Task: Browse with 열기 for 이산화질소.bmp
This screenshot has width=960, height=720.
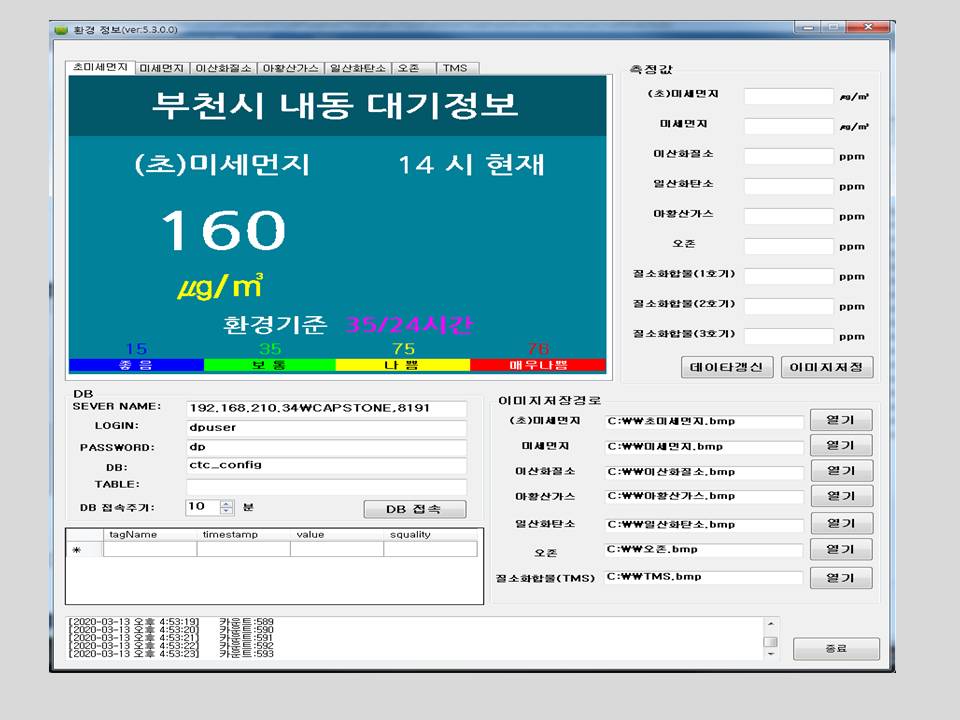Action: [x=841, y=471]
